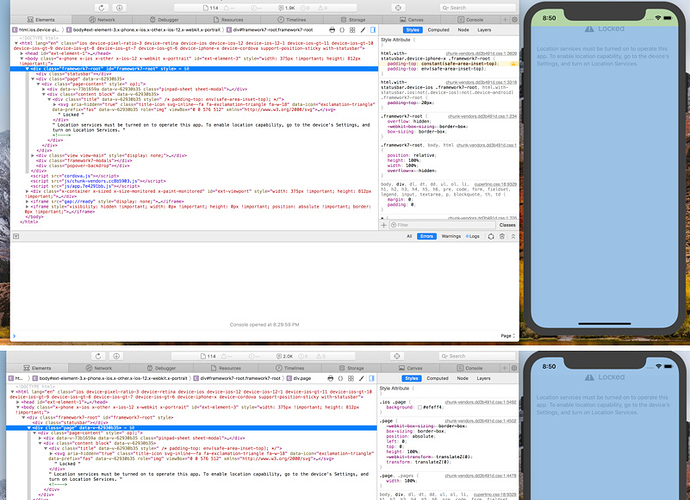Viewport: 690px width, 500px height.
Task: Open the Resources tab in lower inspector
Action: pyautogui.click(x=225, y=368)
